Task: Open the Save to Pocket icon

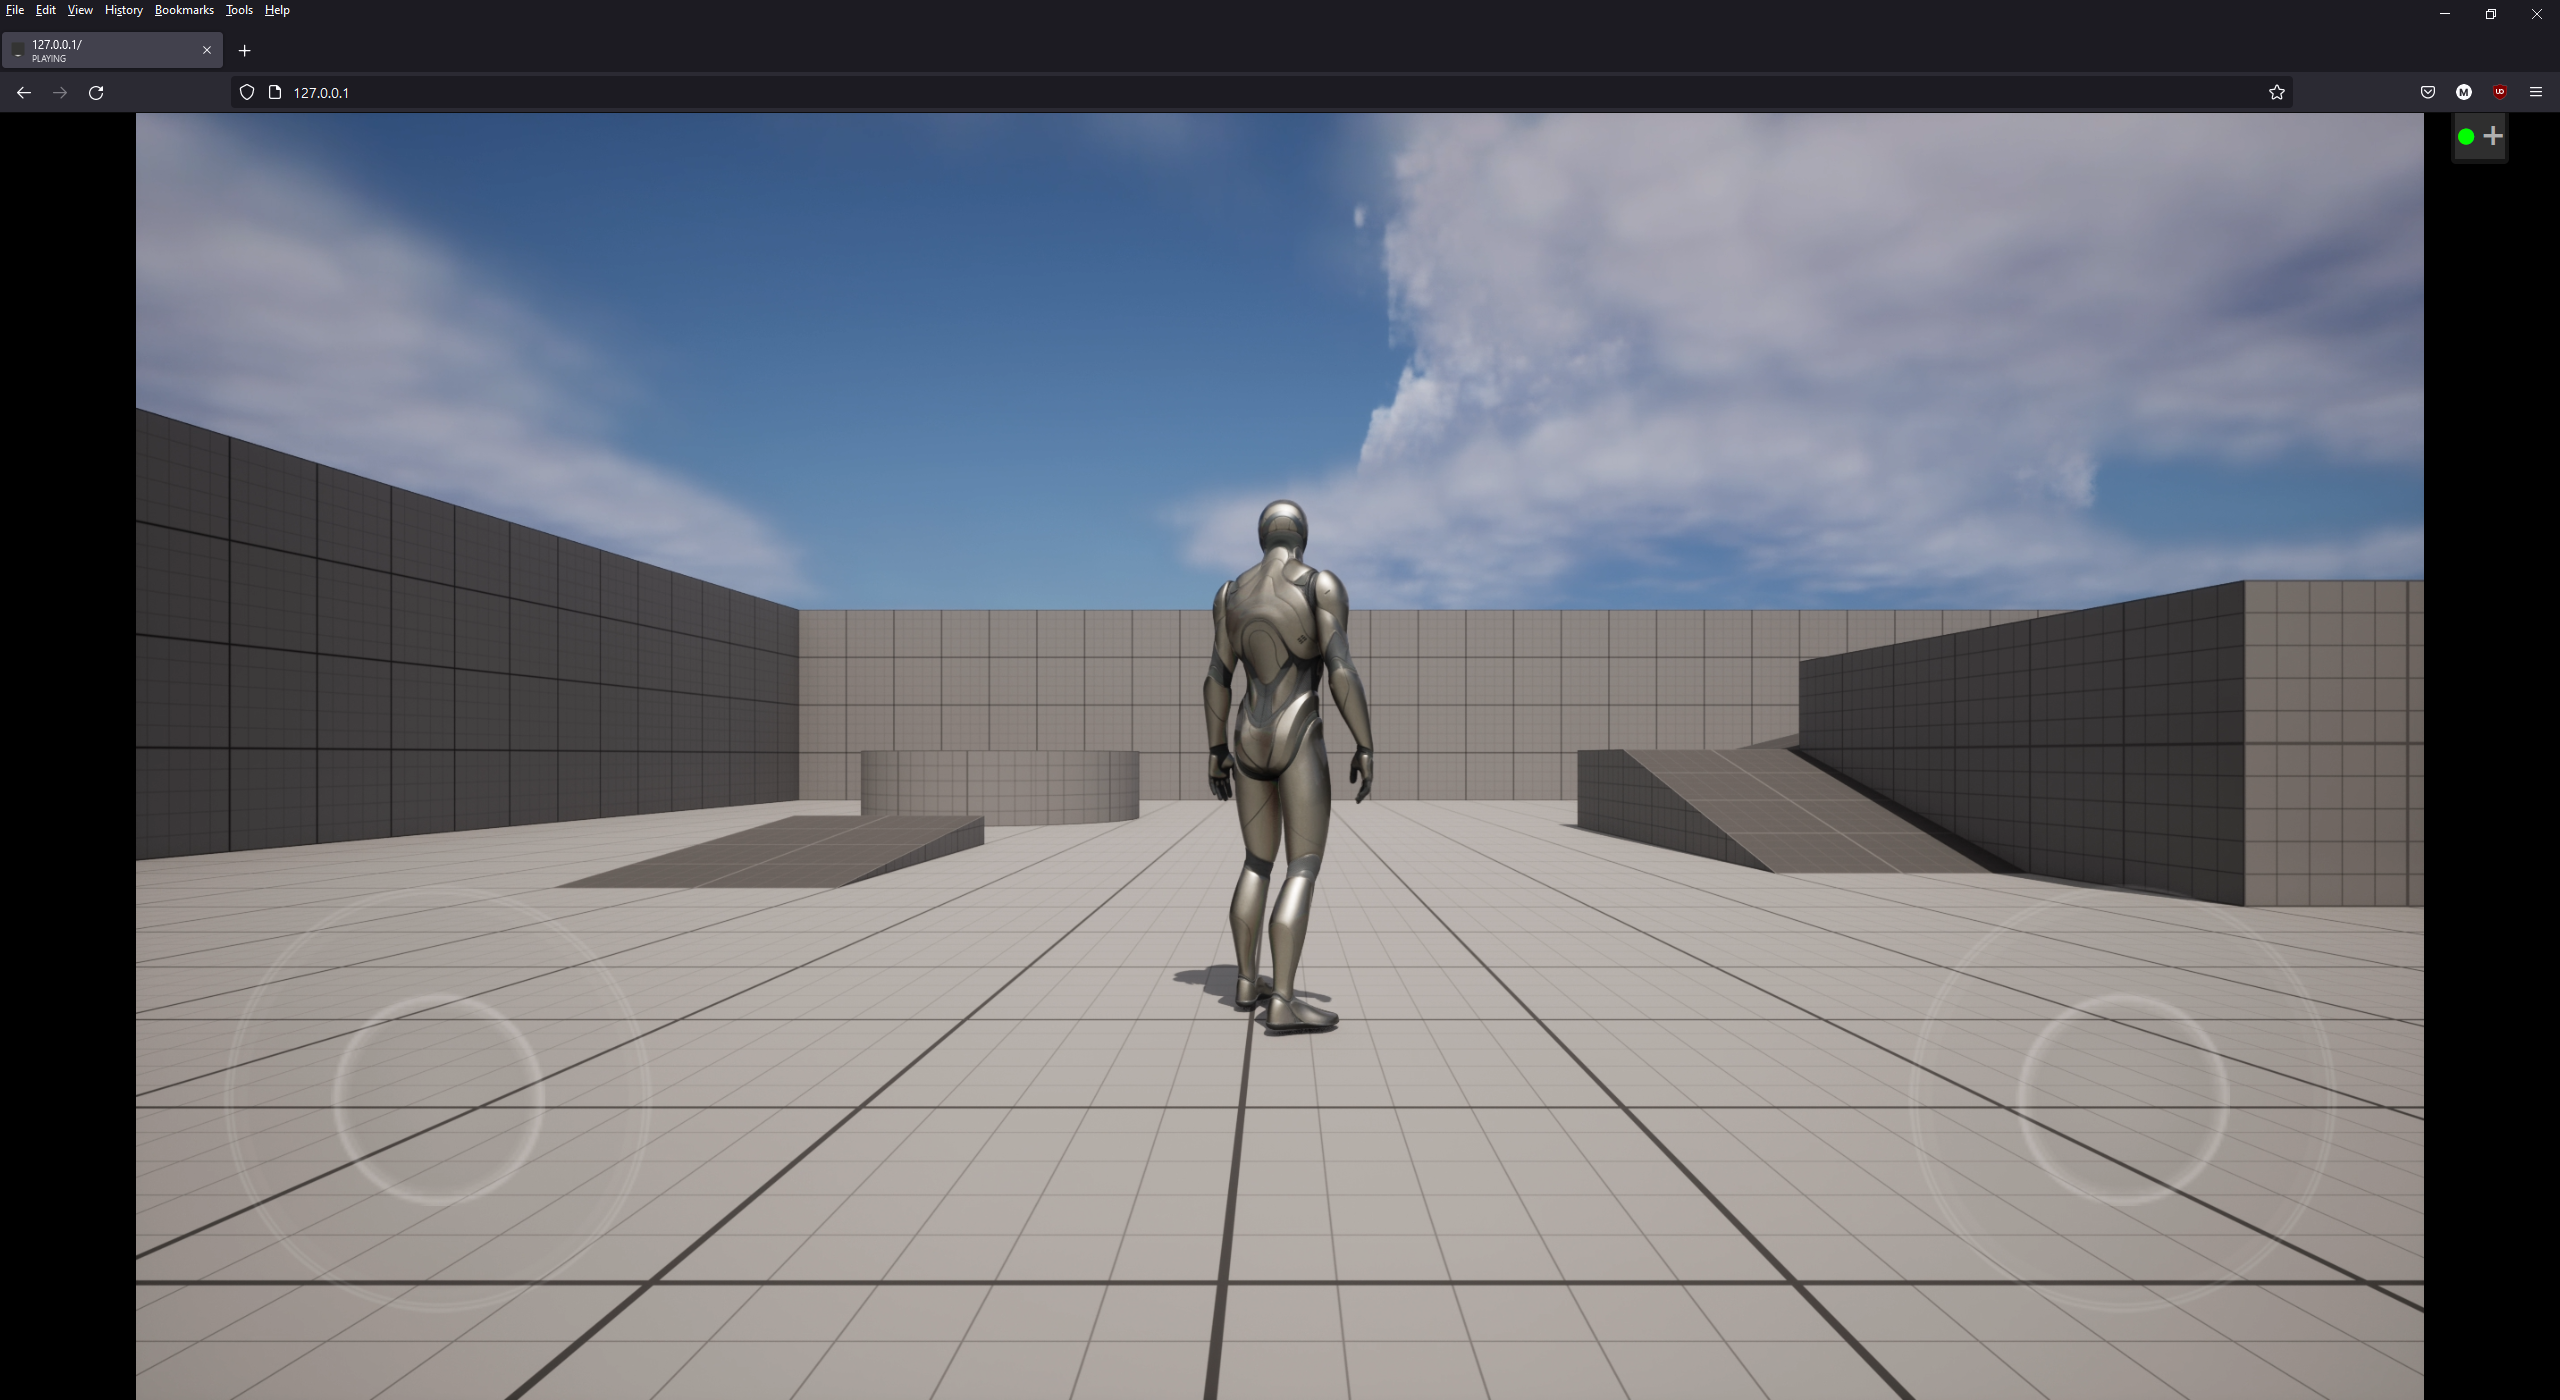Action: [x=2427, y=92]
